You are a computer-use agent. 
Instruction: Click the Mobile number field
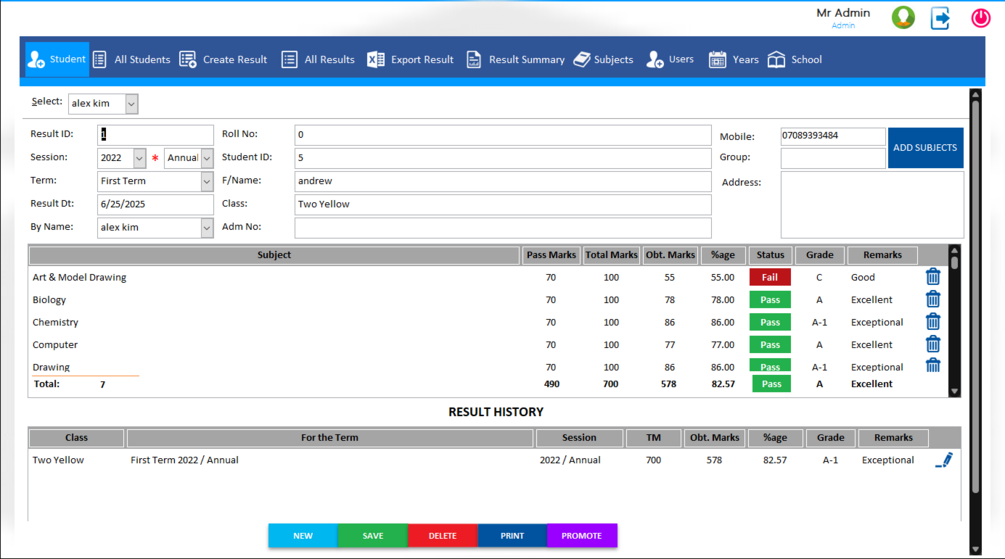point(833,136)
